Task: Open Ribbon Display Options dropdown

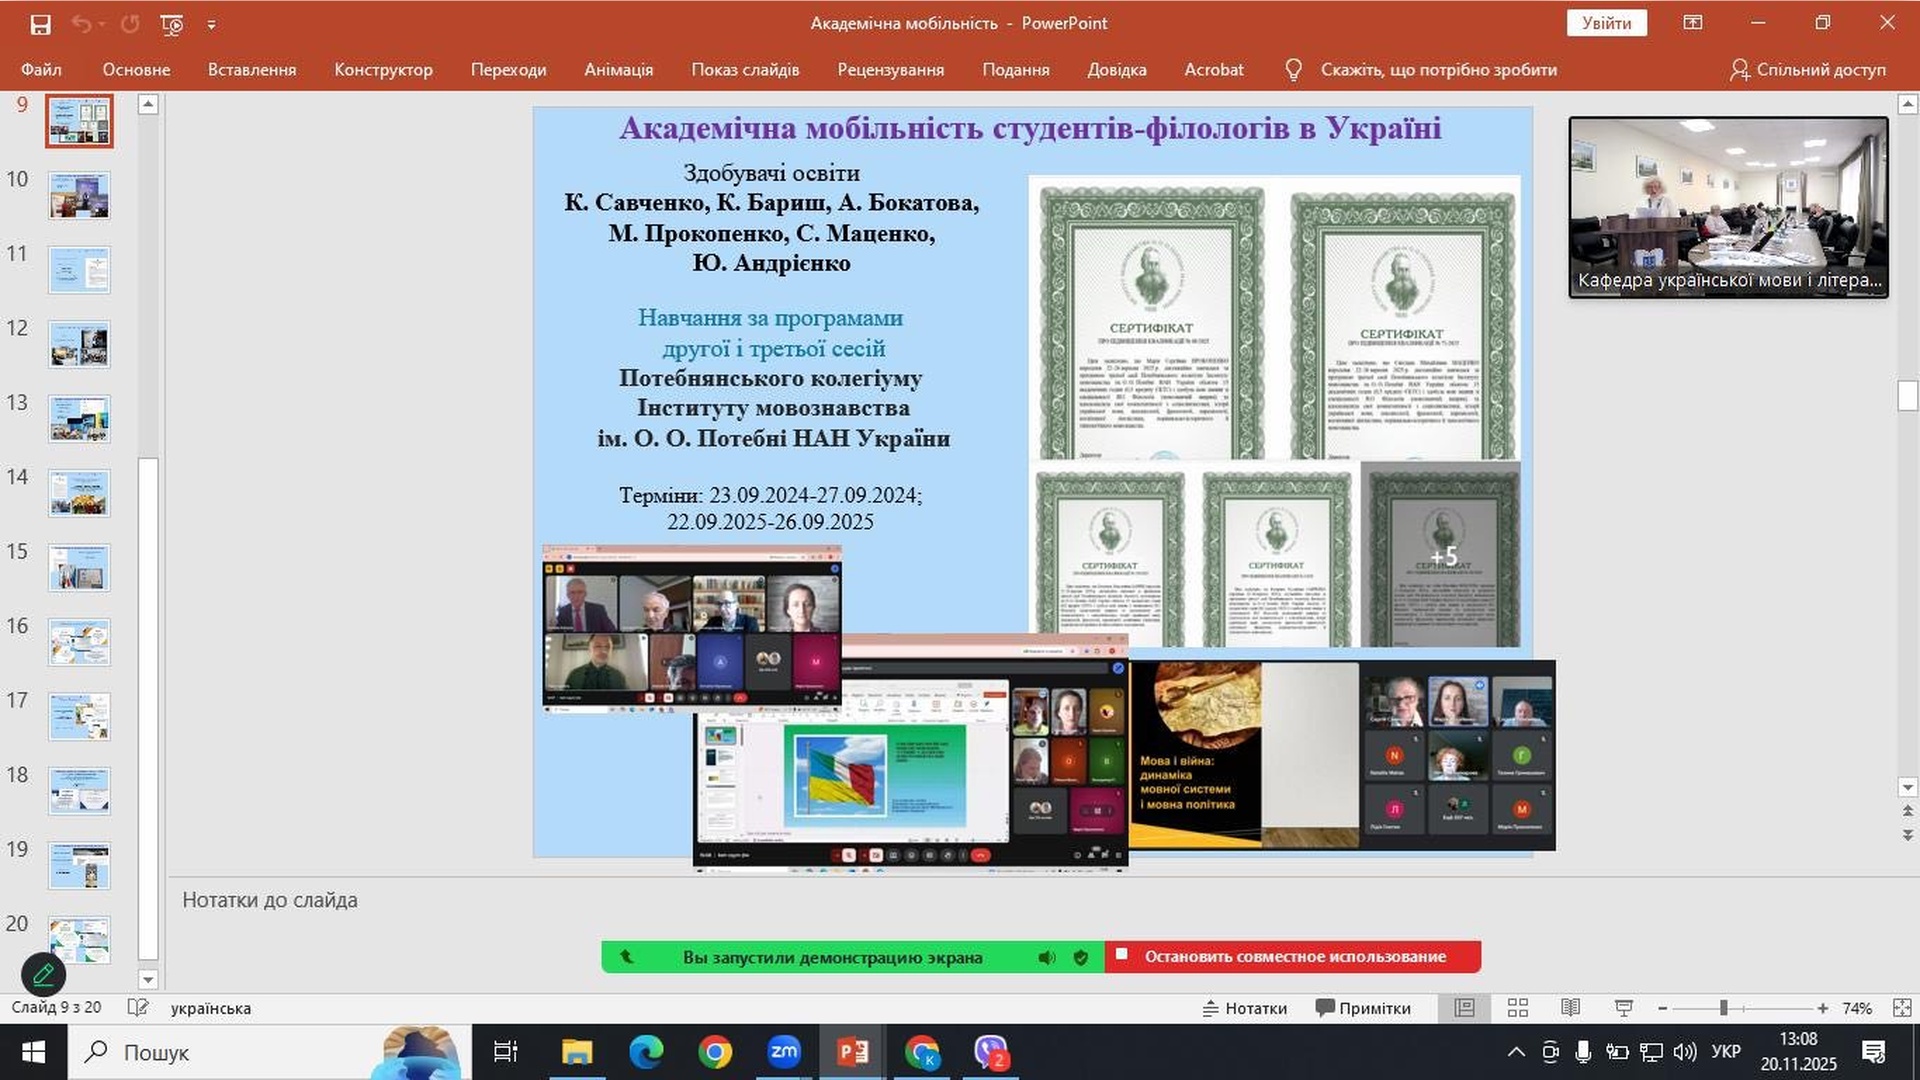Action: coord(1692,23)
